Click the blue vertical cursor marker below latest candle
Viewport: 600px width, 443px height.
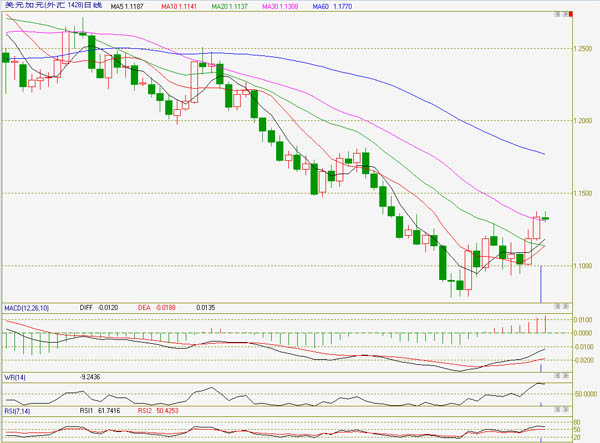point(541,284)
